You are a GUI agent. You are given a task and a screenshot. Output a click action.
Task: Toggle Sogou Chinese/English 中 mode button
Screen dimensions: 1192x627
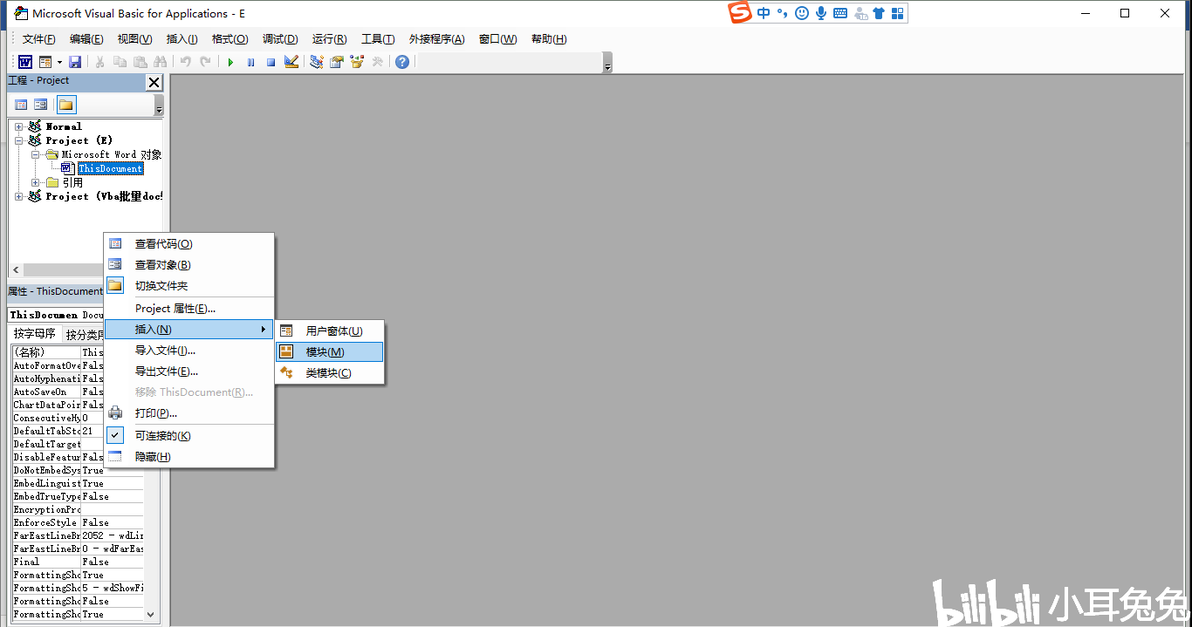[763, 14]
